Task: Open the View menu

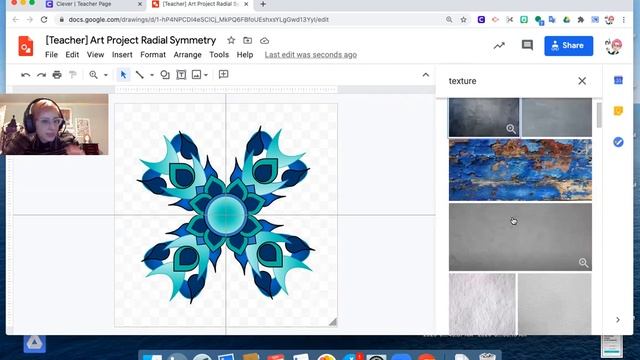Action: (x=96, y=55)
